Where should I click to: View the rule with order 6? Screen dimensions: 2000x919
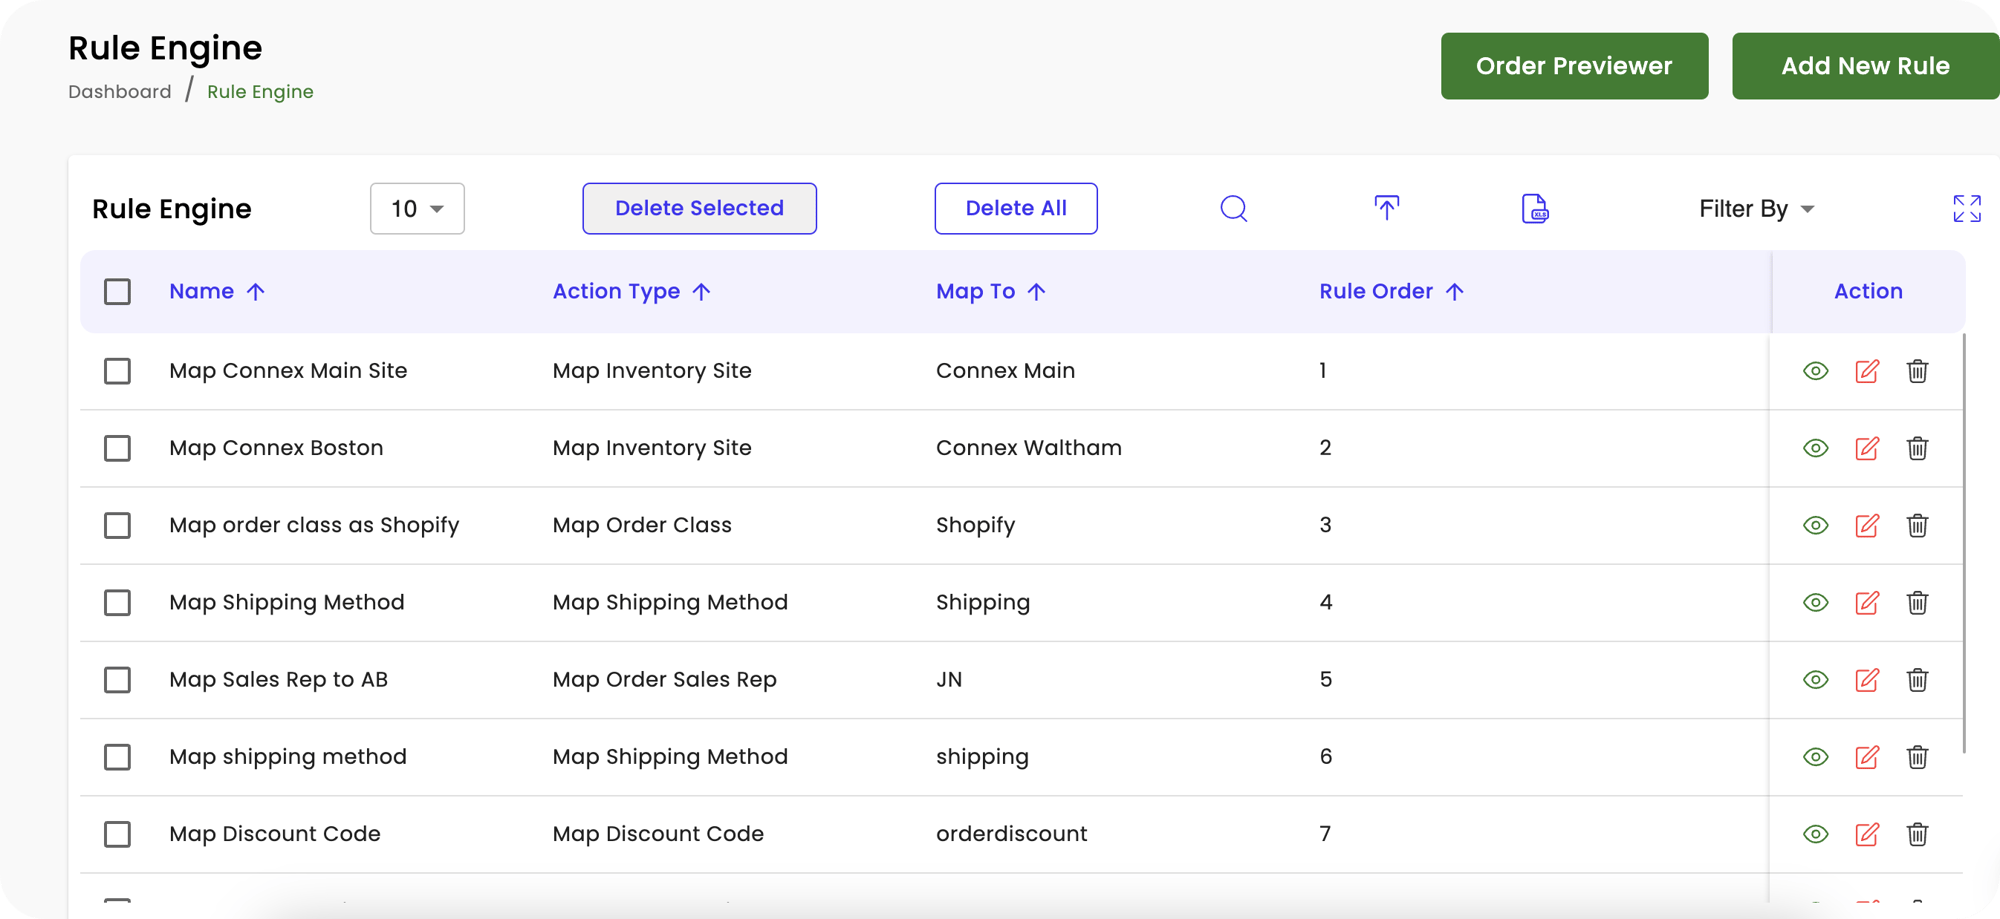[1815, 757]
